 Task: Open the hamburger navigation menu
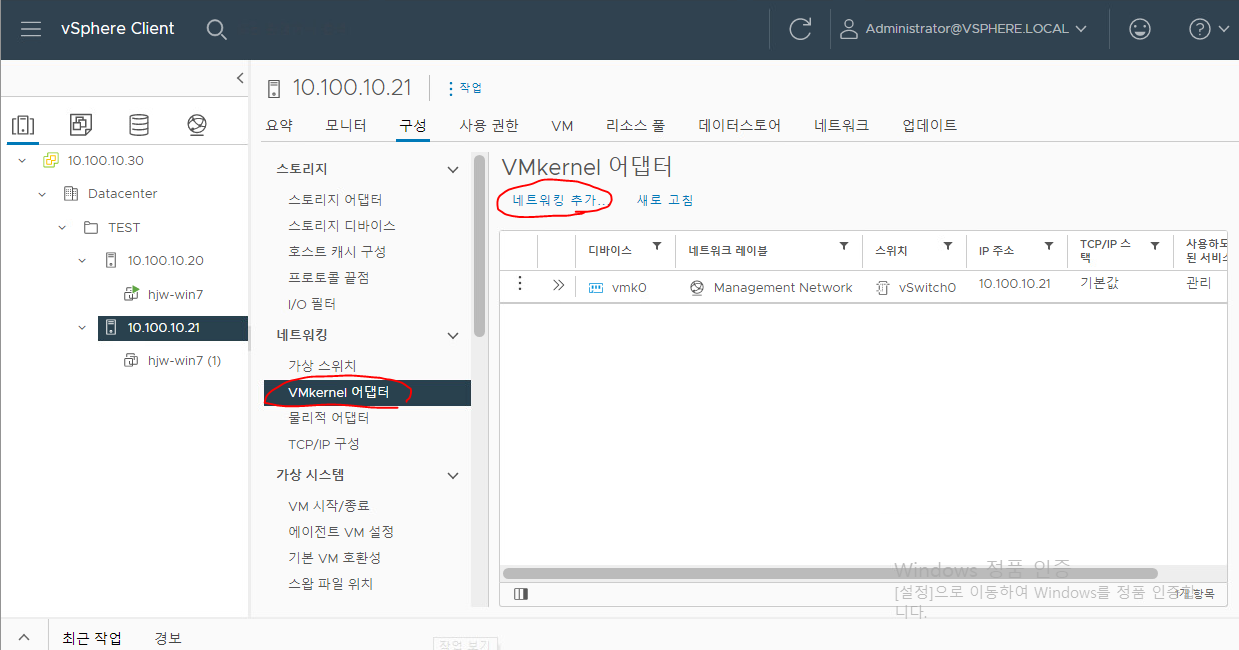(31, 29)
